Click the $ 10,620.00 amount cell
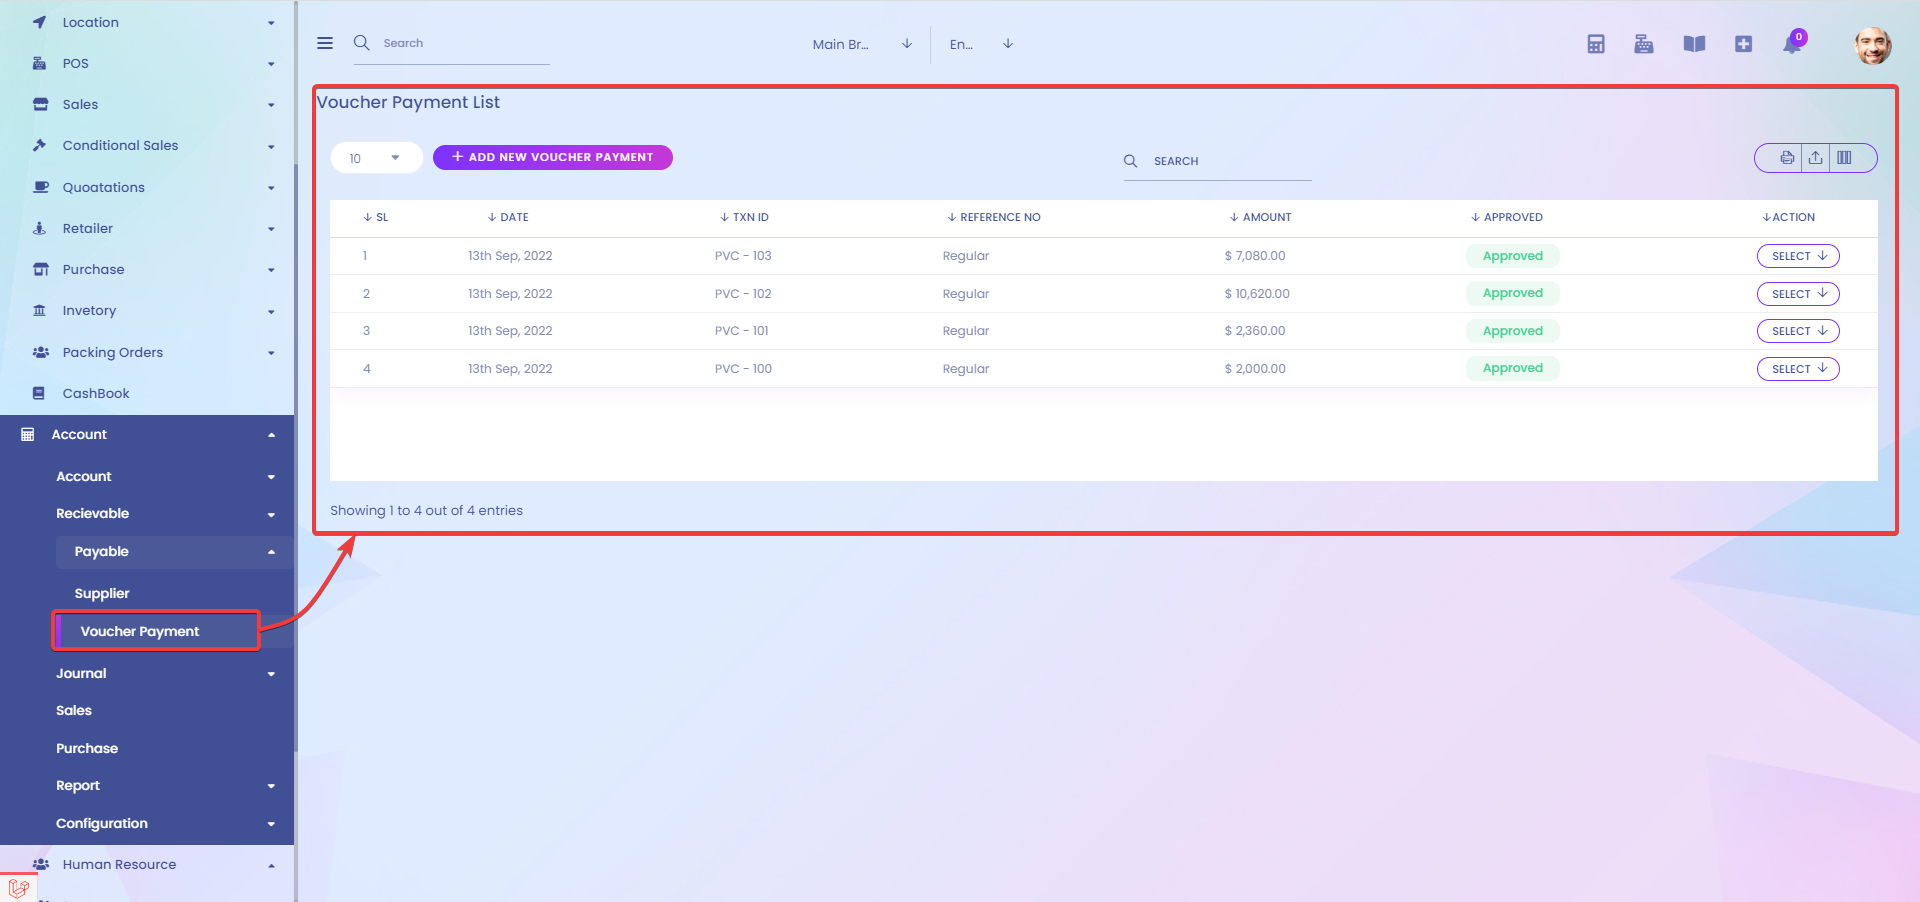1920x902 pixels. 1257,294
